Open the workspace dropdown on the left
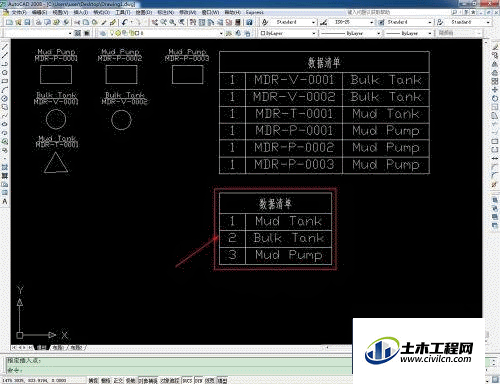The width and height of the screenshot is (500, 384). [70, 33]
